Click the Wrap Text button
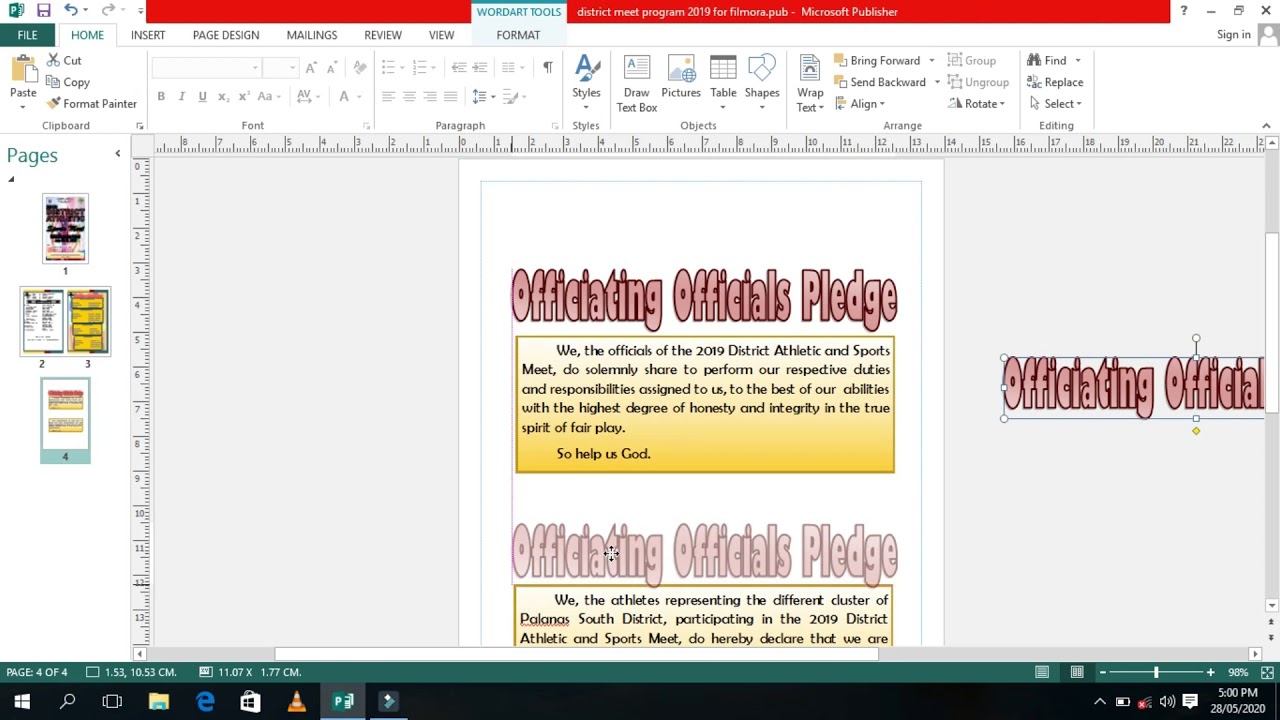 pos(810,84)
